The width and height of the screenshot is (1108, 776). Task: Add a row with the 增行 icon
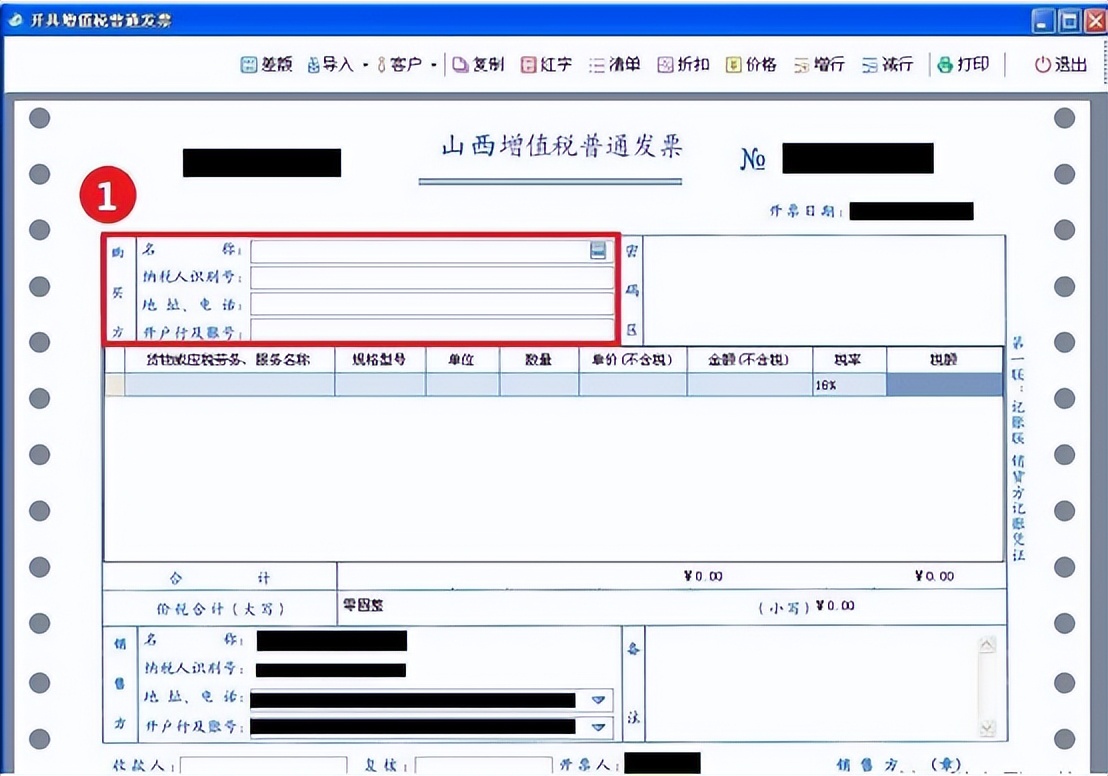click(x=820, y=63)
